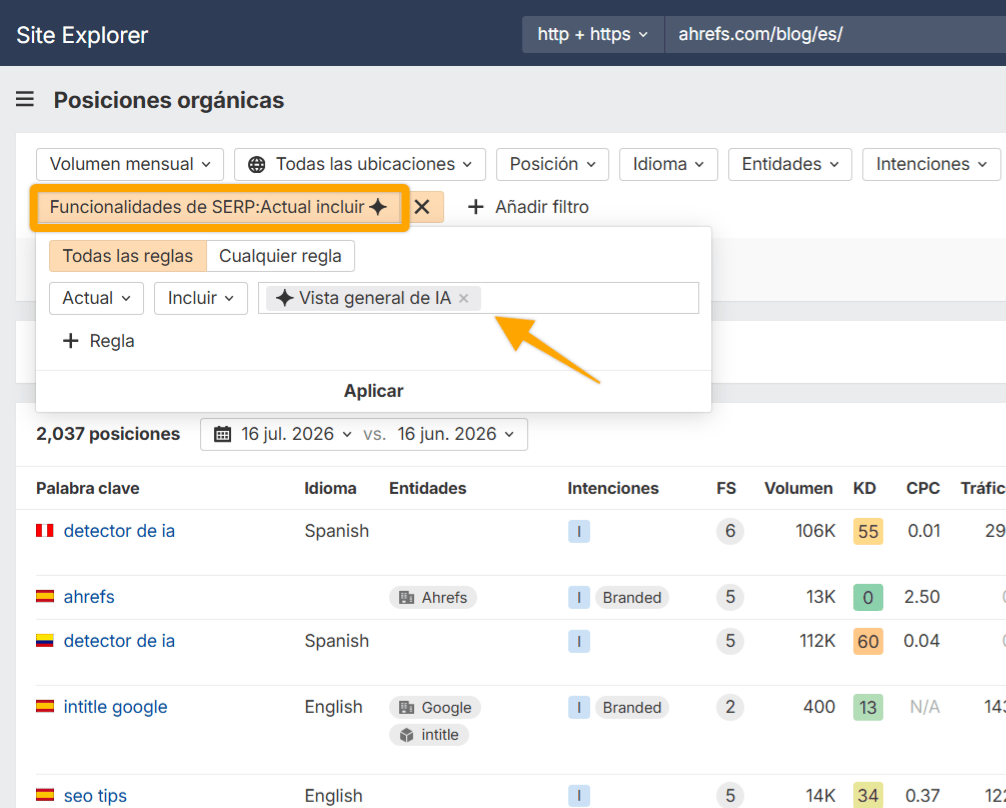Viewport: 1006px width, 808px height.
Task: Click the Spain flag beside ahrefs keyword
Action: click(x=44, y=597)
